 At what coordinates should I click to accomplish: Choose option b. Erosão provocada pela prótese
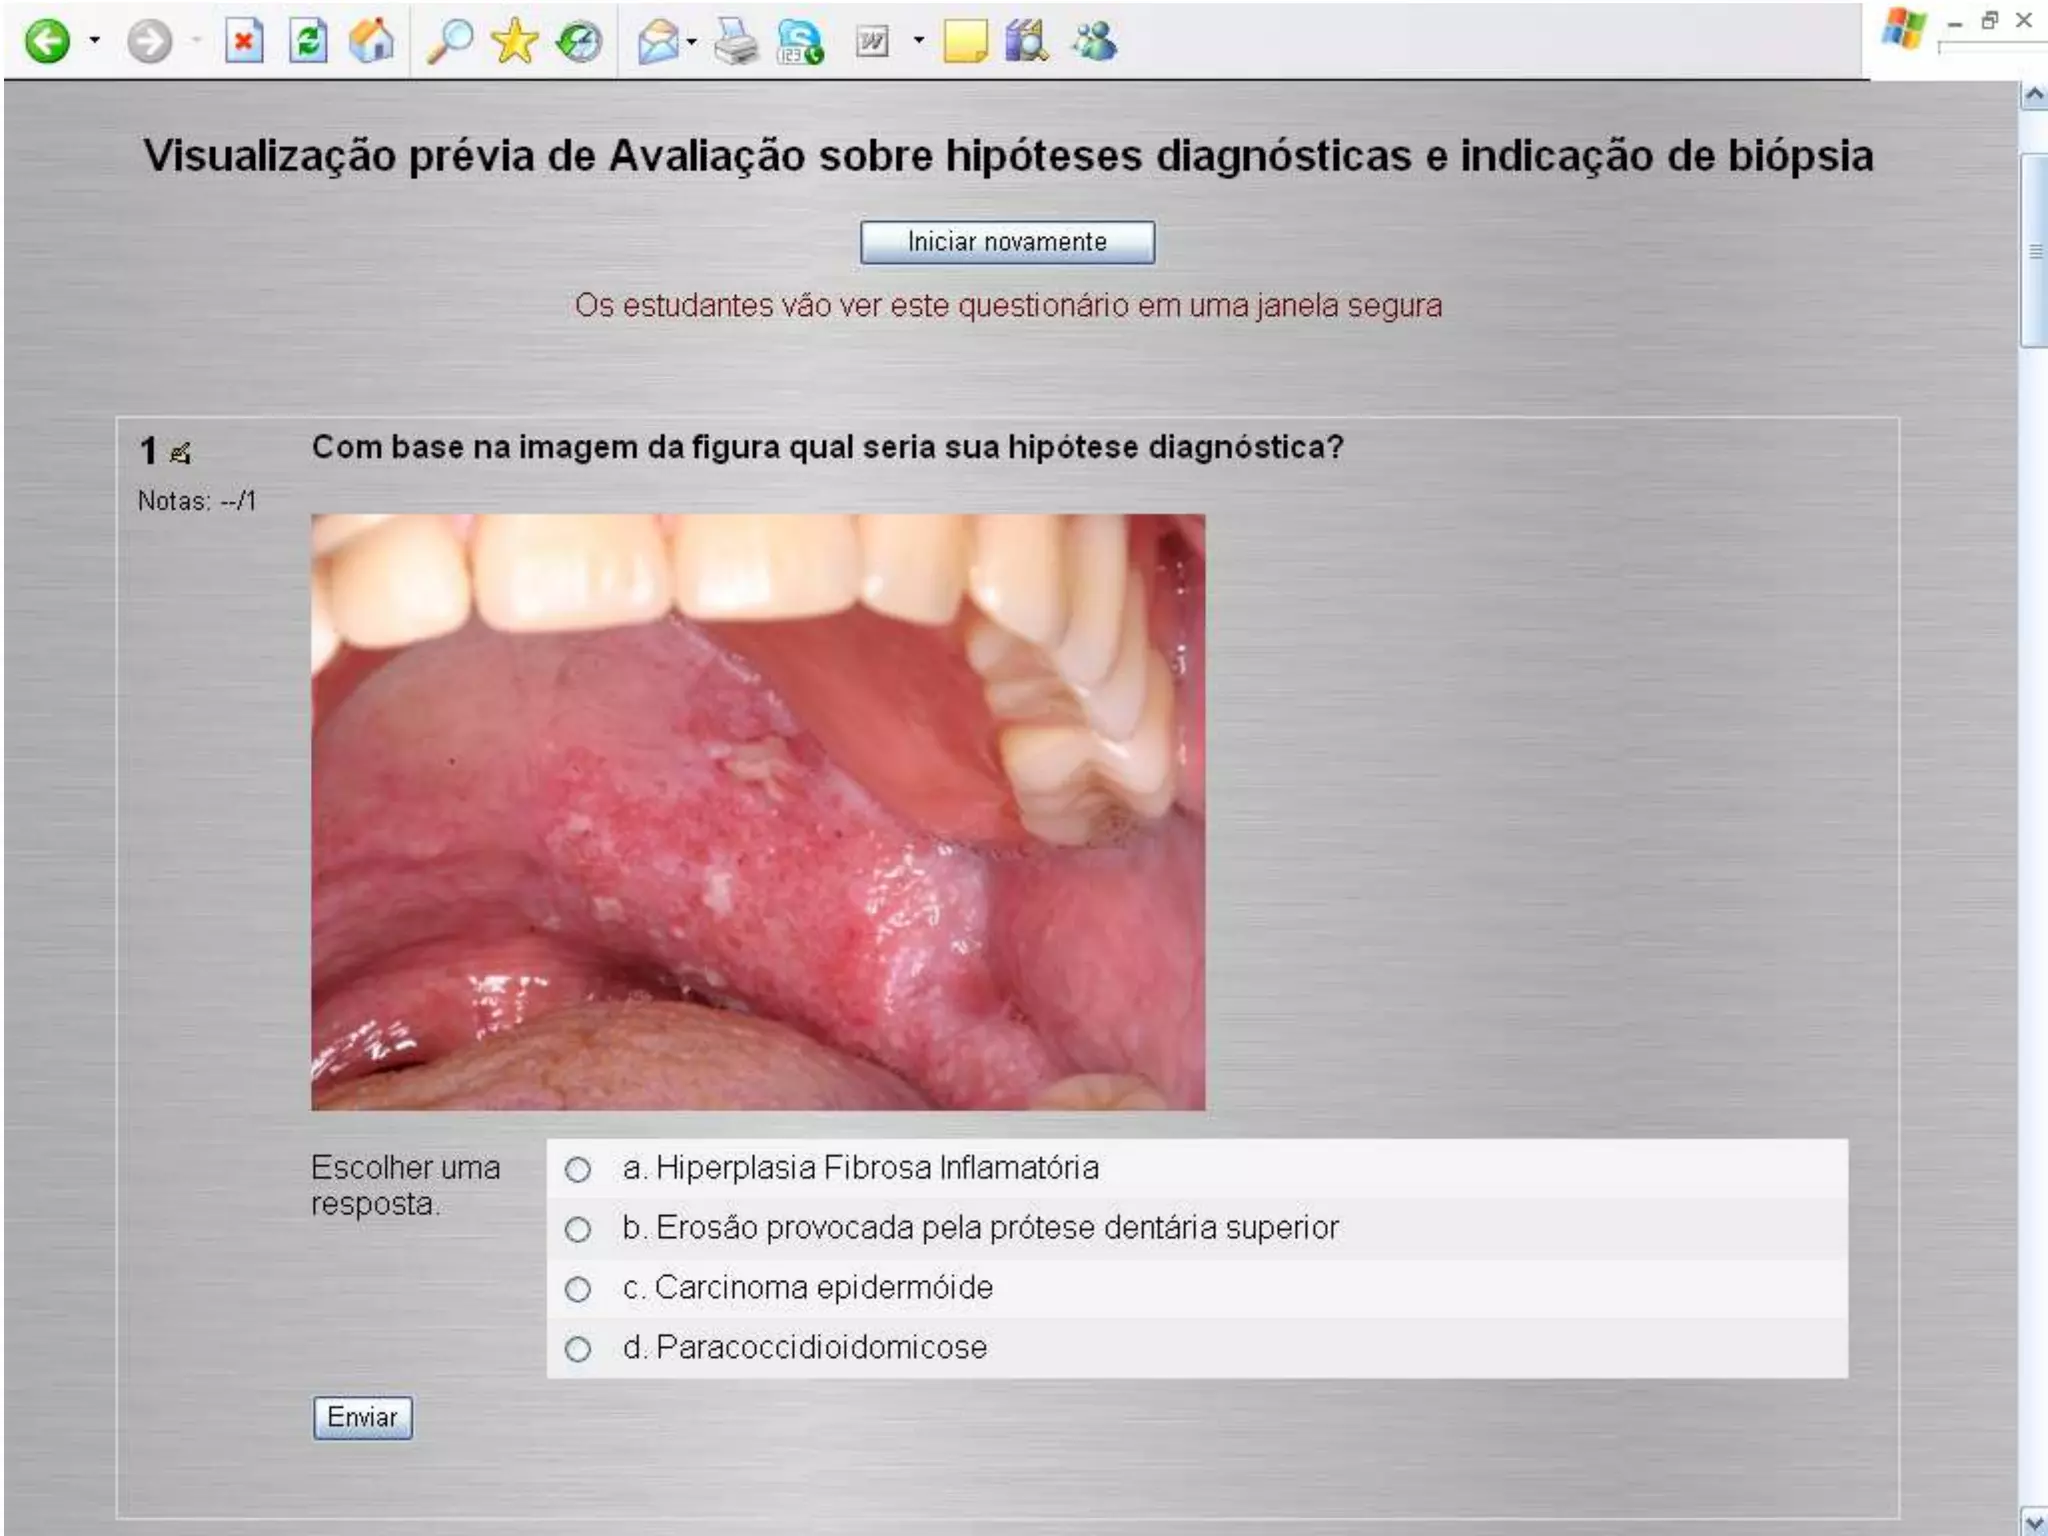pos(578,1229)
